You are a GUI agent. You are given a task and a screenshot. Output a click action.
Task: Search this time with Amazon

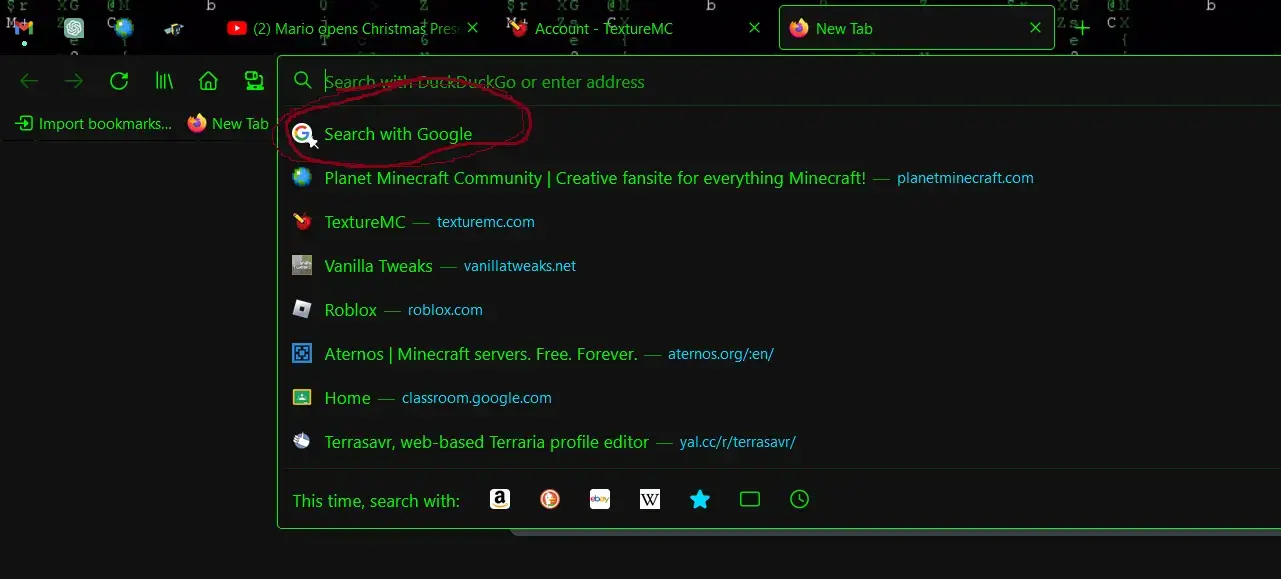(x=500, y=499)
